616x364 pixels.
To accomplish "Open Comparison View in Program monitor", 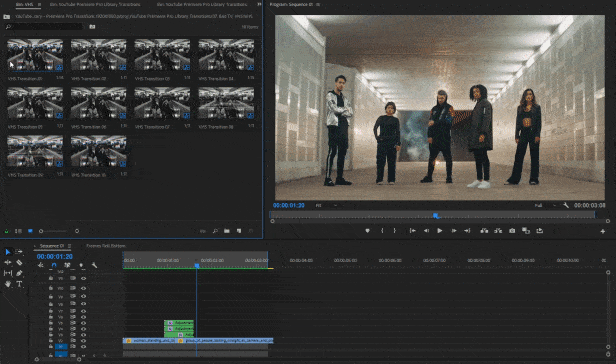I will (526, 231).
